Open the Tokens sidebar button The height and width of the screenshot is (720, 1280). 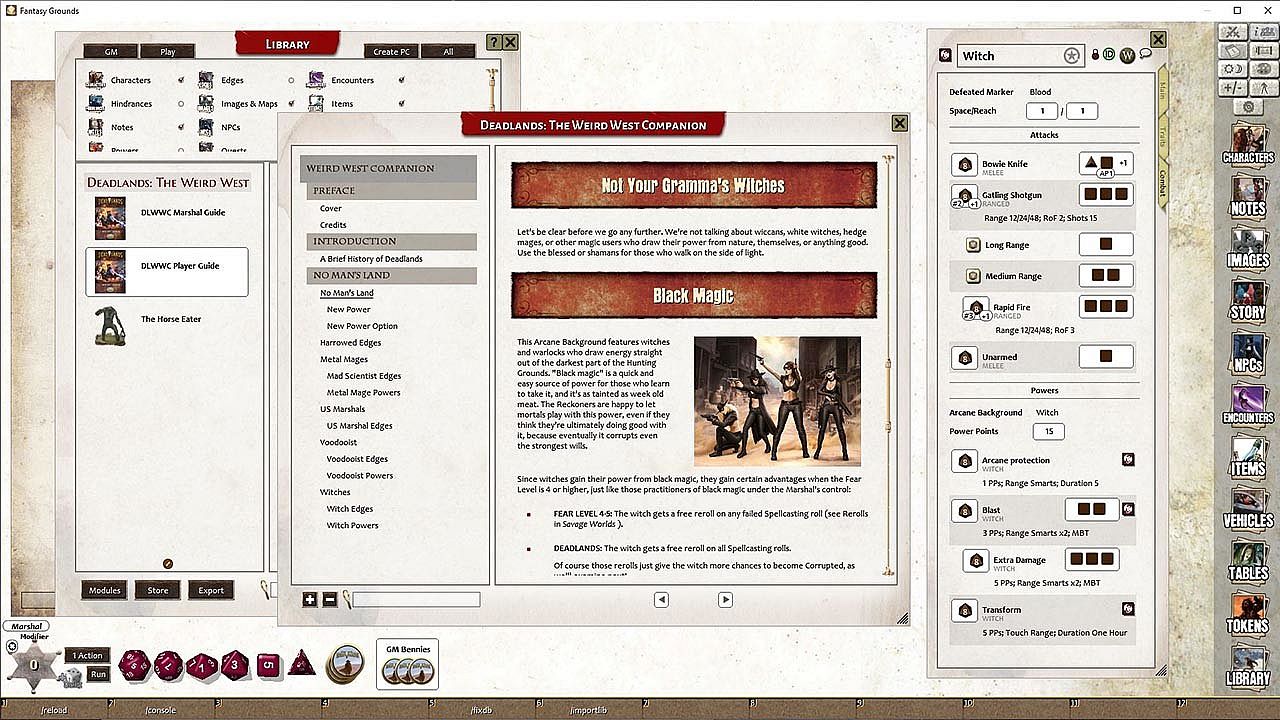(x=1247, y=611)
